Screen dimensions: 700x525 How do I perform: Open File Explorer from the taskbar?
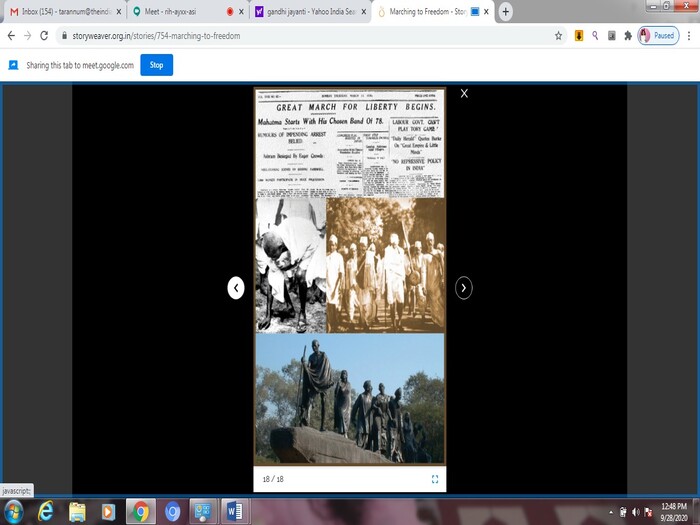77,512
